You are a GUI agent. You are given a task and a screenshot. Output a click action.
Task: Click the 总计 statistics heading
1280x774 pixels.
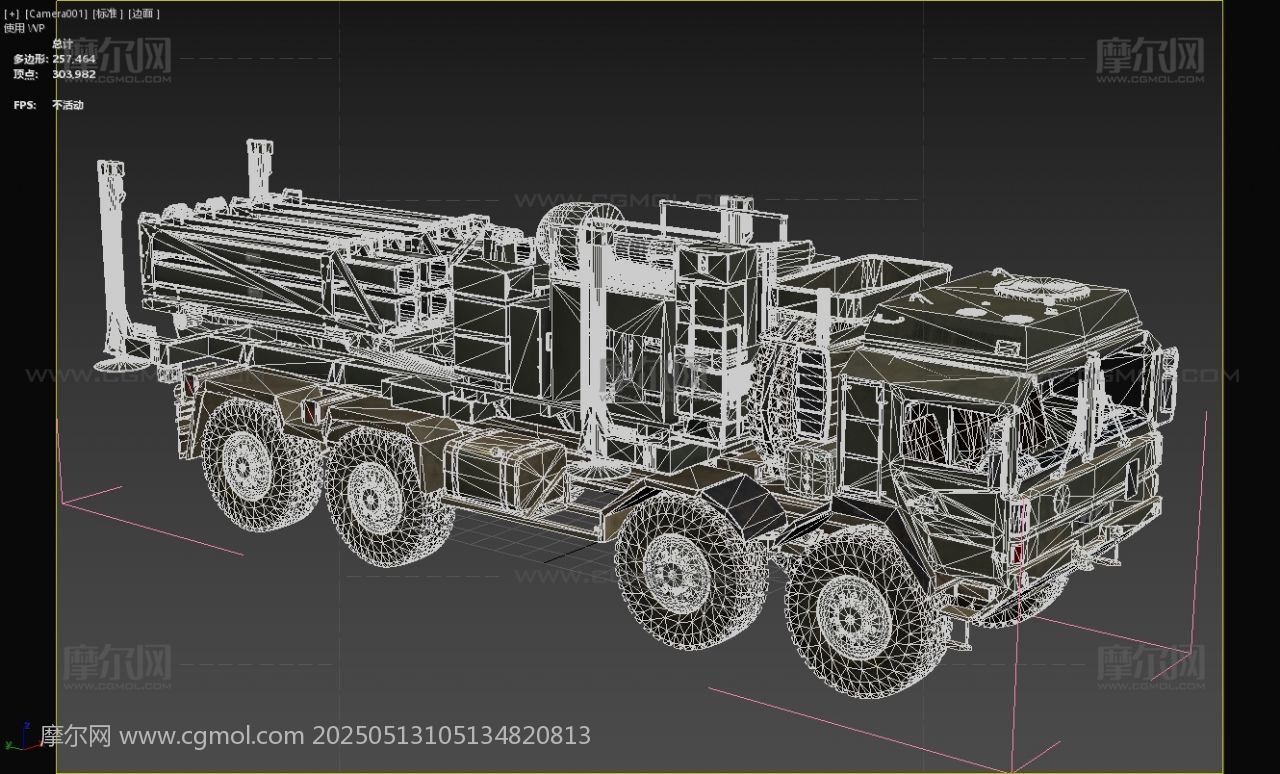pos(62,44)
